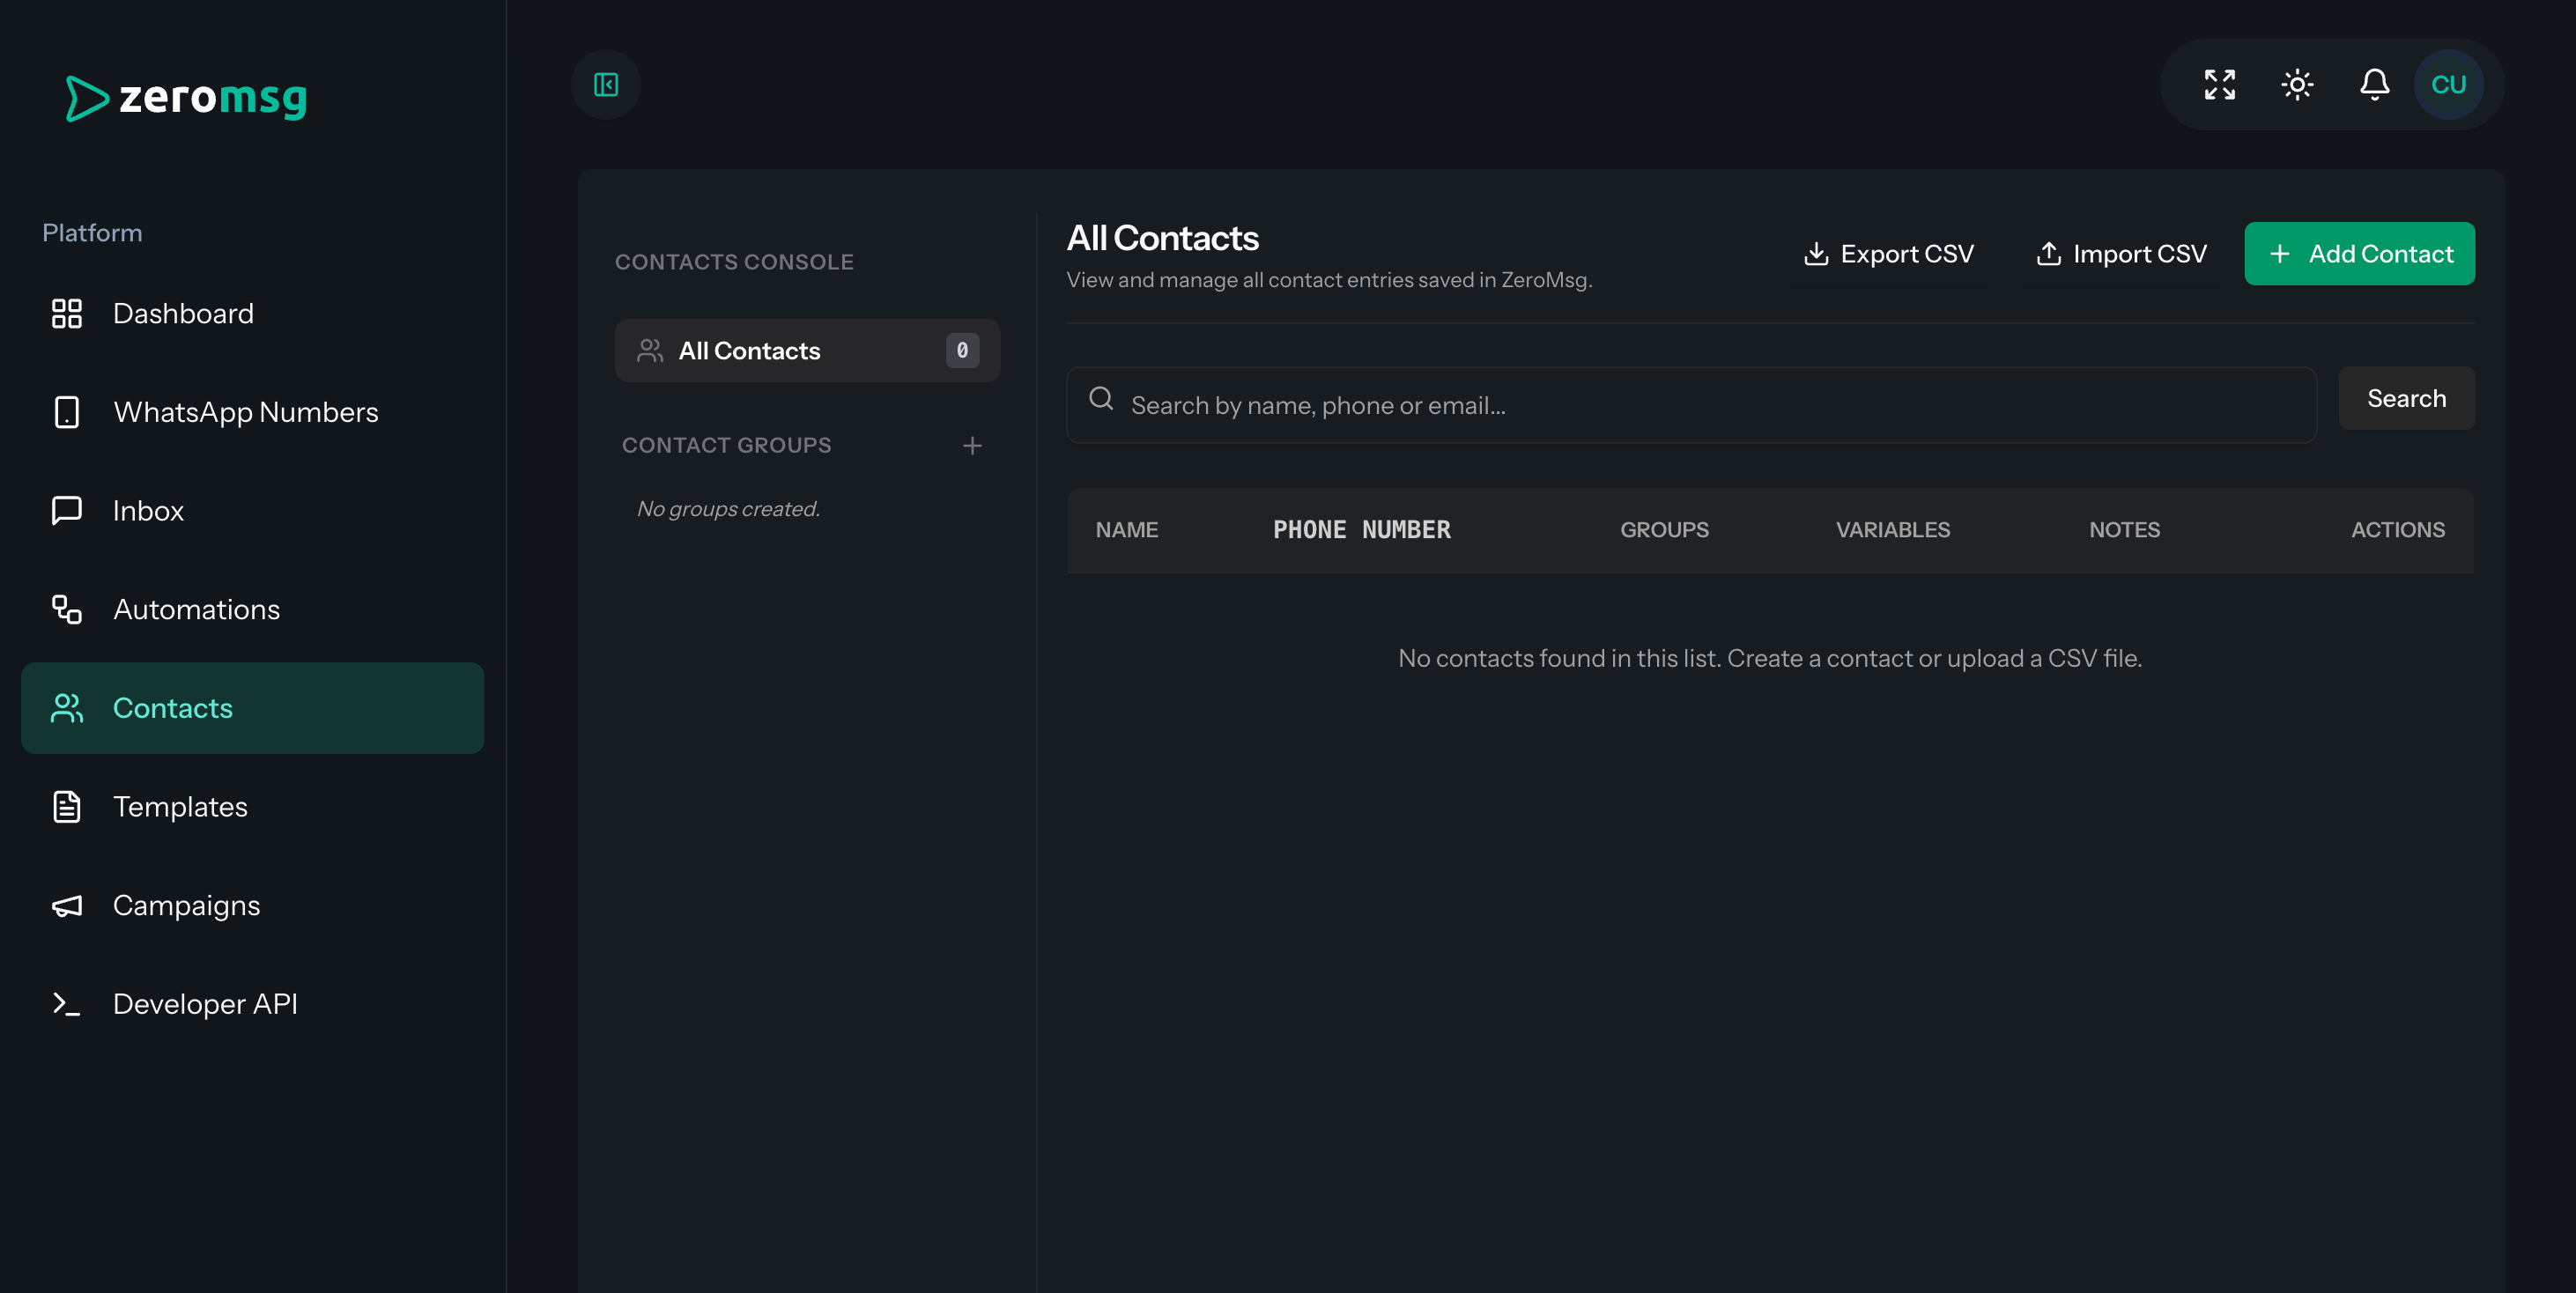Click the NOTES column header
Viewport: 2576px width, 1293px height.
pyautogui.click(x=2124, y=530)
